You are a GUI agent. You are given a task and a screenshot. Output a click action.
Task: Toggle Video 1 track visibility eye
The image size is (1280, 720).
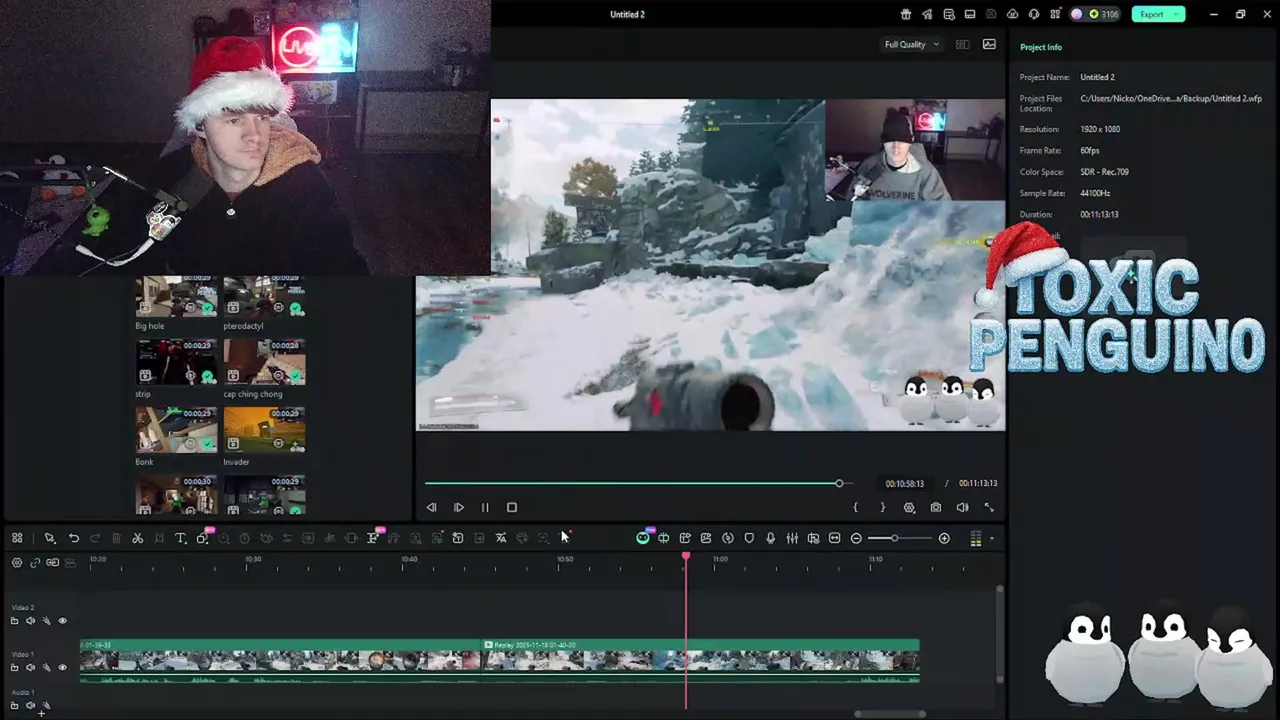[62, 667]
